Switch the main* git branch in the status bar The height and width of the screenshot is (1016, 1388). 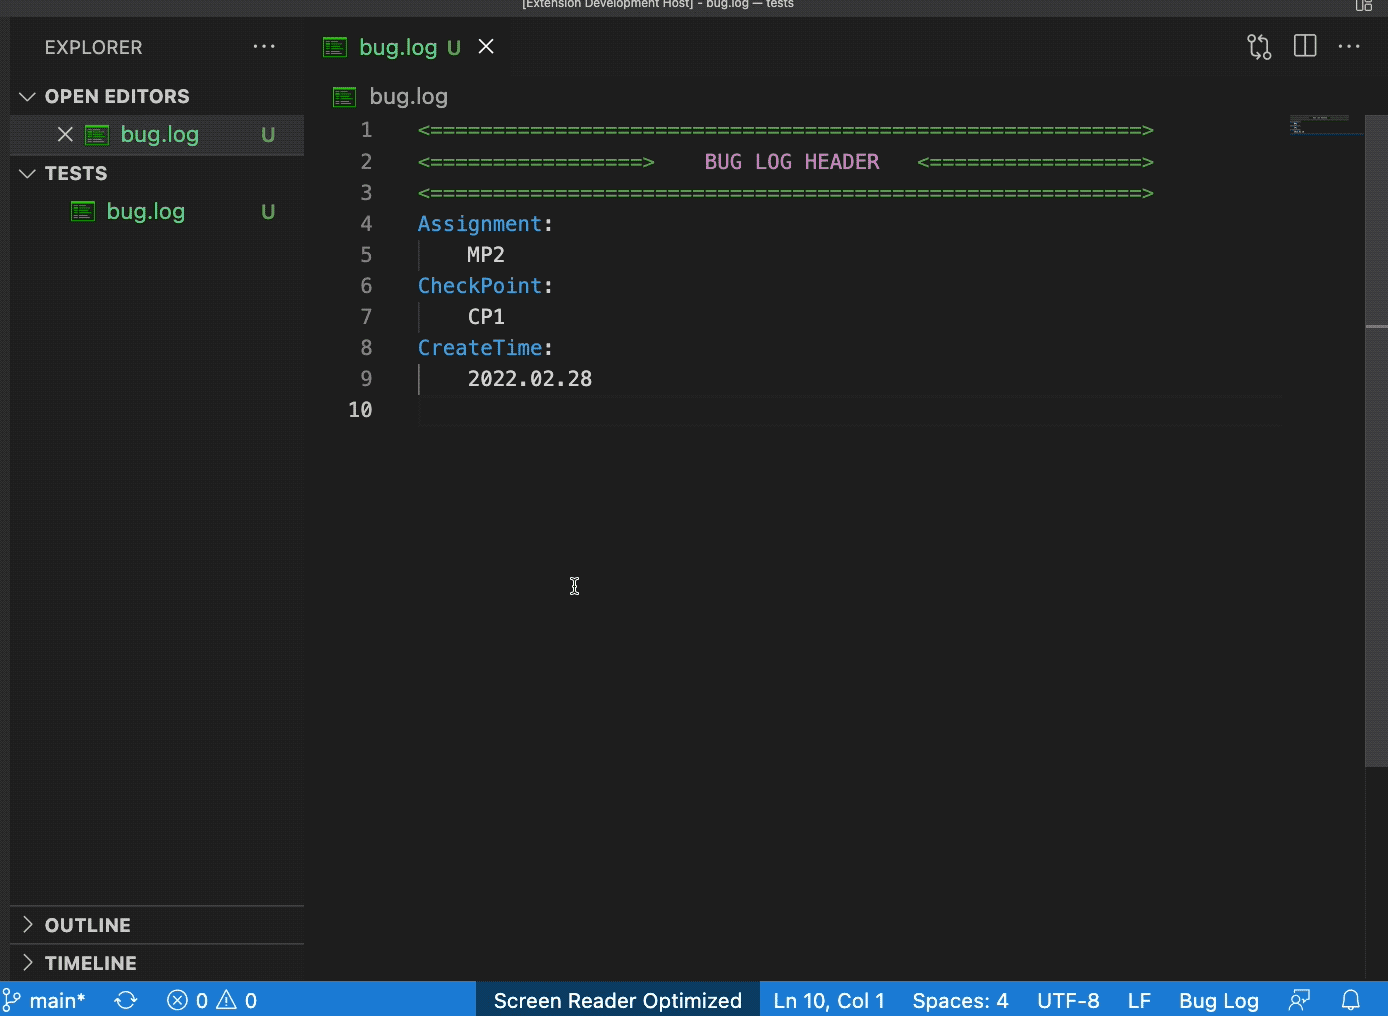point(44,1000)
